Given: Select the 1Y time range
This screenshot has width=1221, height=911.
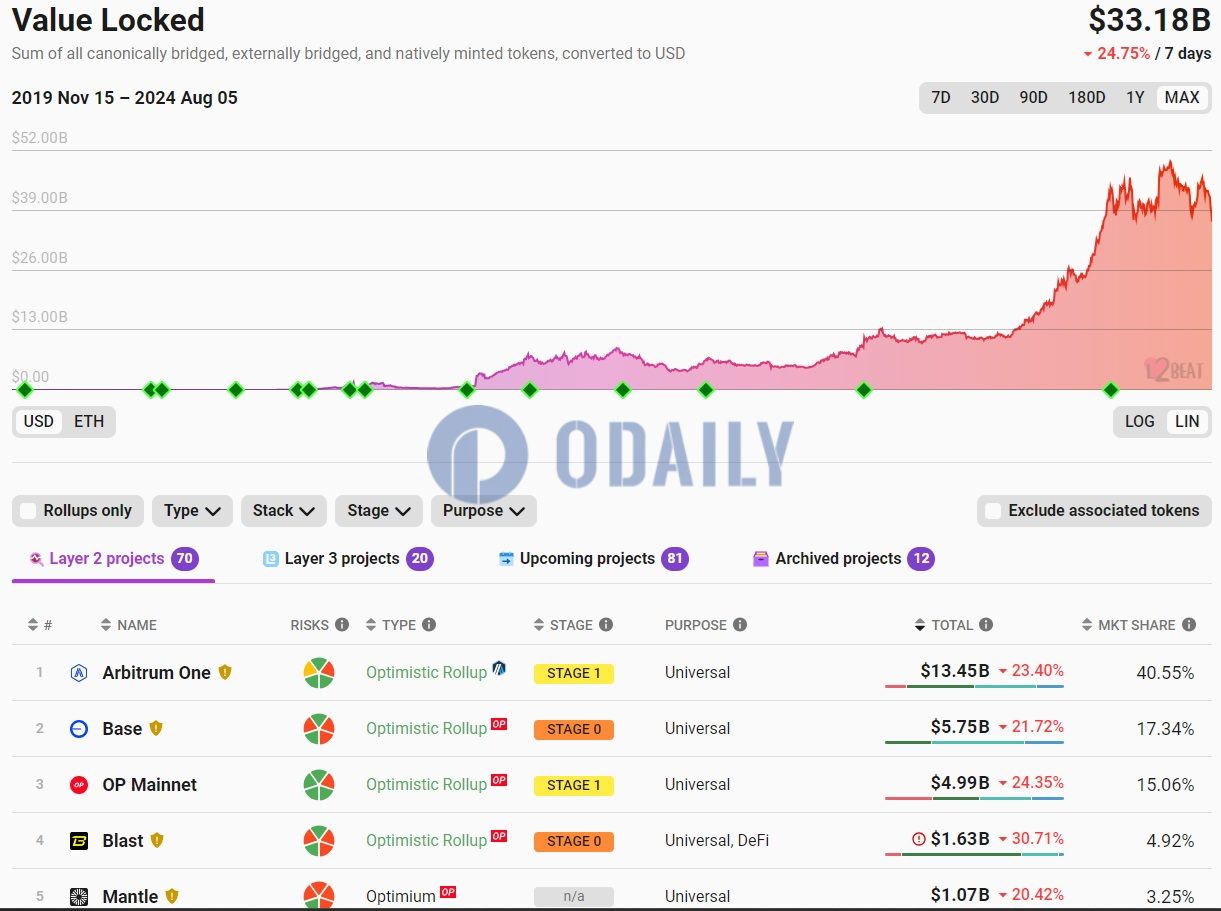Looking at the screenshot, I should (x=1135, y=97).
